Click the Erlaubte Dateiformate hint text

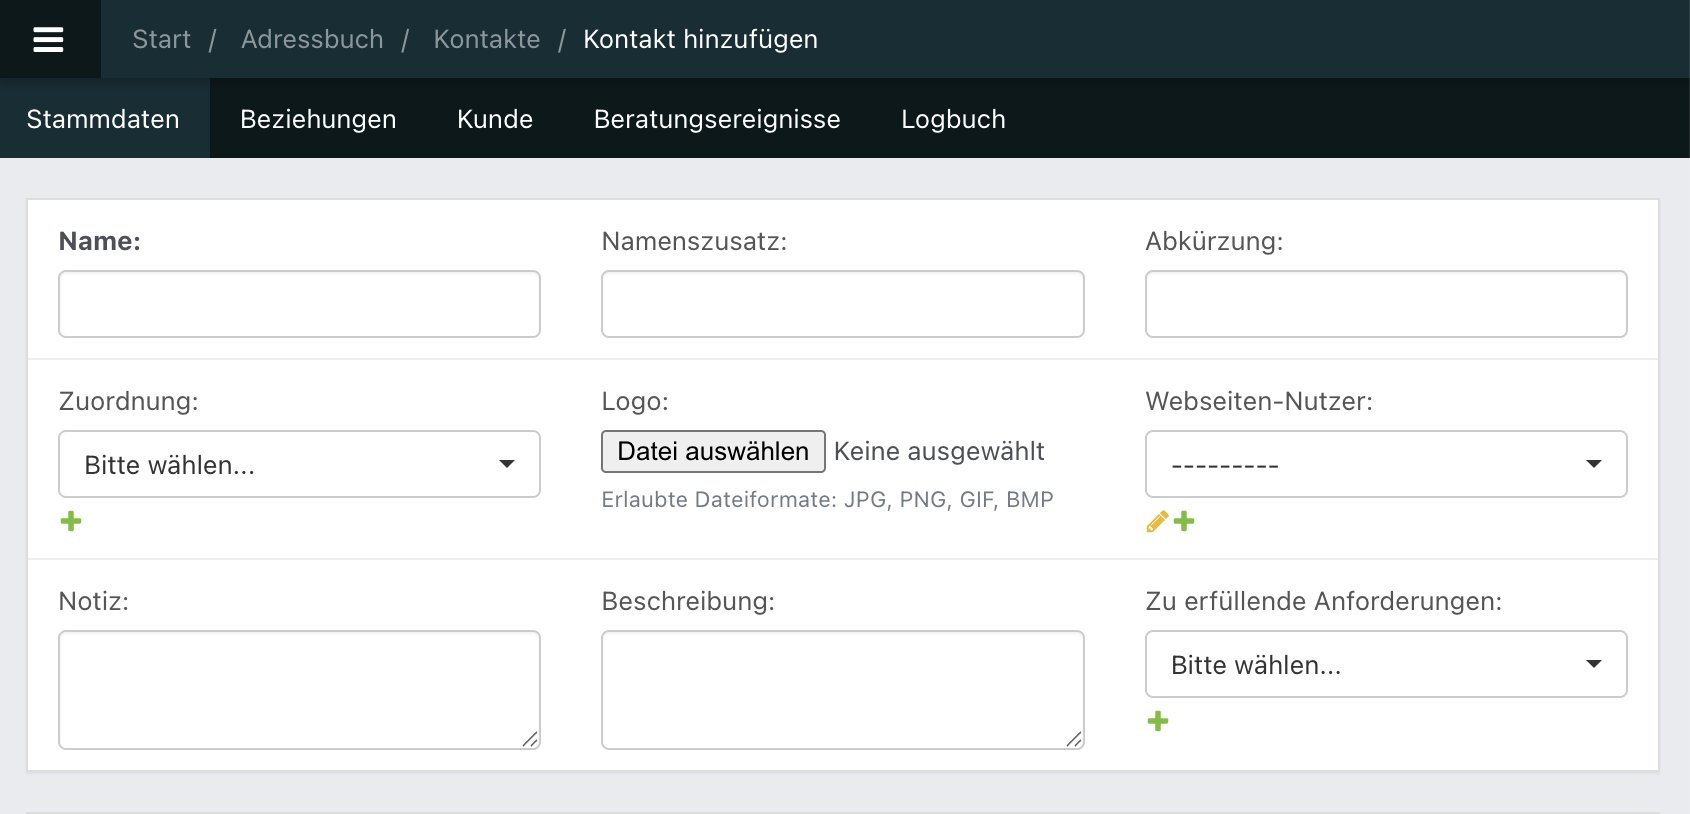click(x=827, y=499)
